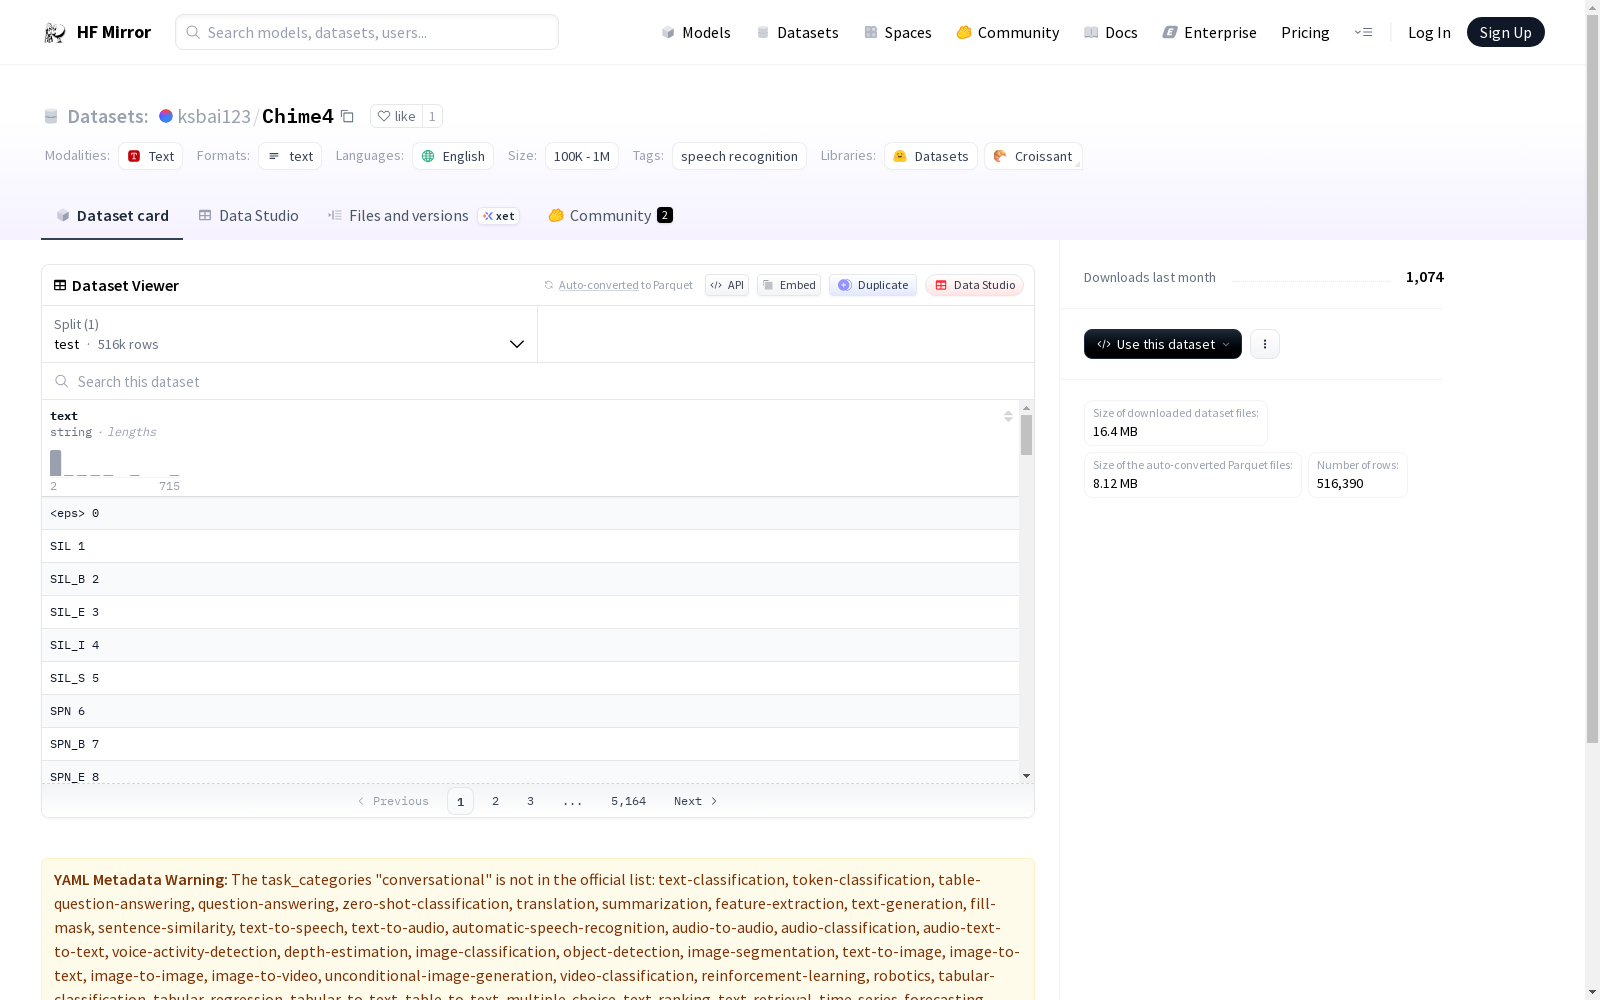This screenshot has width=1600, height=1000.
Task: Open the Enterprise page
Action: coord(1210,32)
